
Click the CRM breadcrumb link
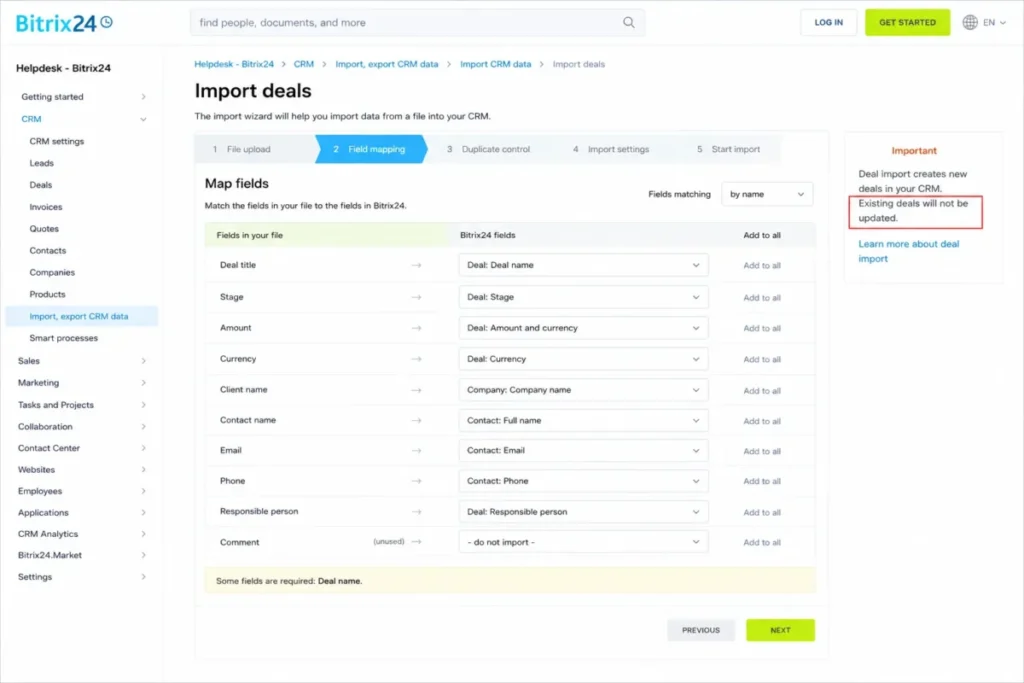304,64
